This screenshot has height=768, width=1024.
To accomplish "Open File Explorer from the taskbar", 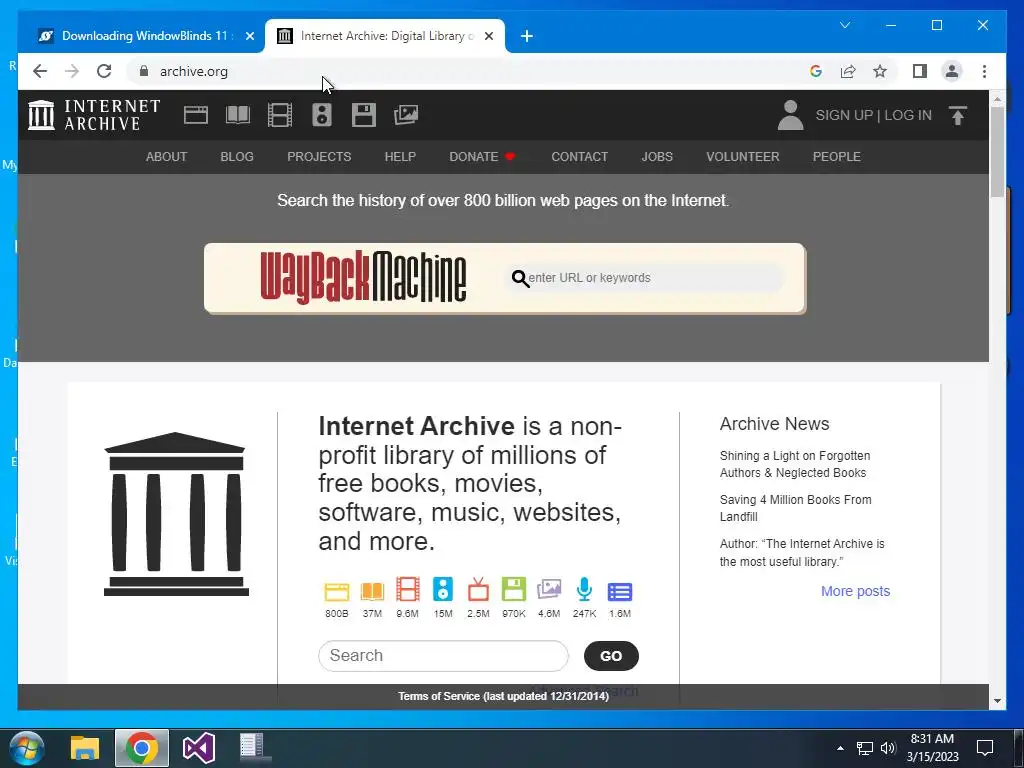I will (x=84, y=748).
